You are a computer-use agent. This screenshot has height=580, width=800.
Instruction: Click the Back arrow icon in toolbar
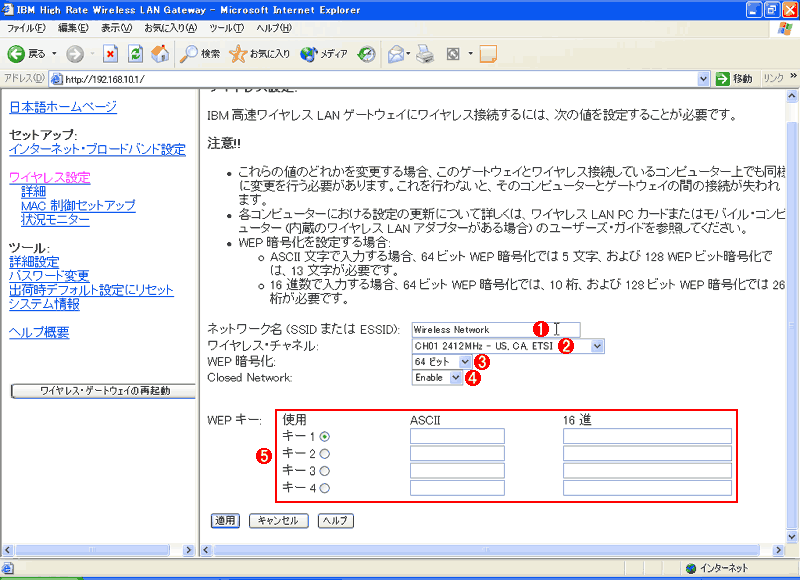tap(16, 54)
